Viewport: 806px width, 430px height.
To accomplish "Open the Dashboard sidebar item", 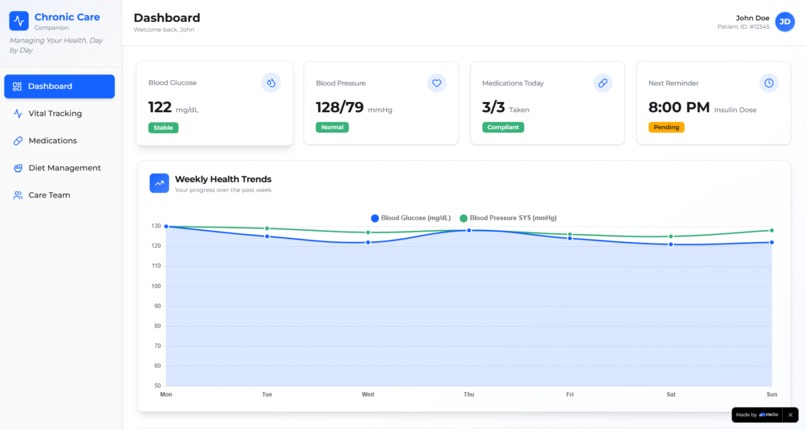I will coord(60,86).
